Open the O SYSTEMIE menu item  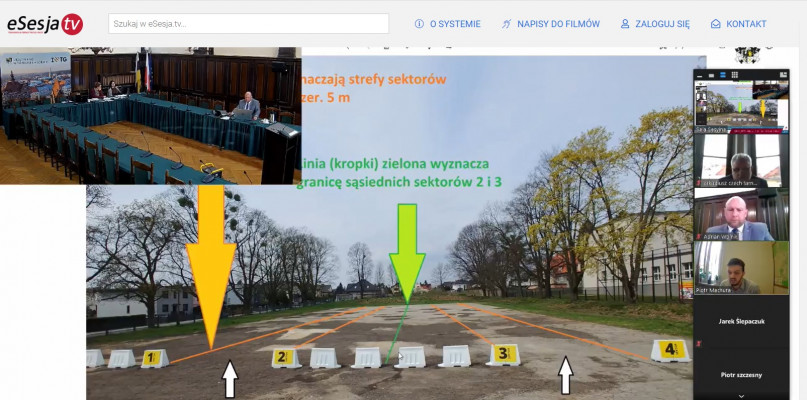455,24
